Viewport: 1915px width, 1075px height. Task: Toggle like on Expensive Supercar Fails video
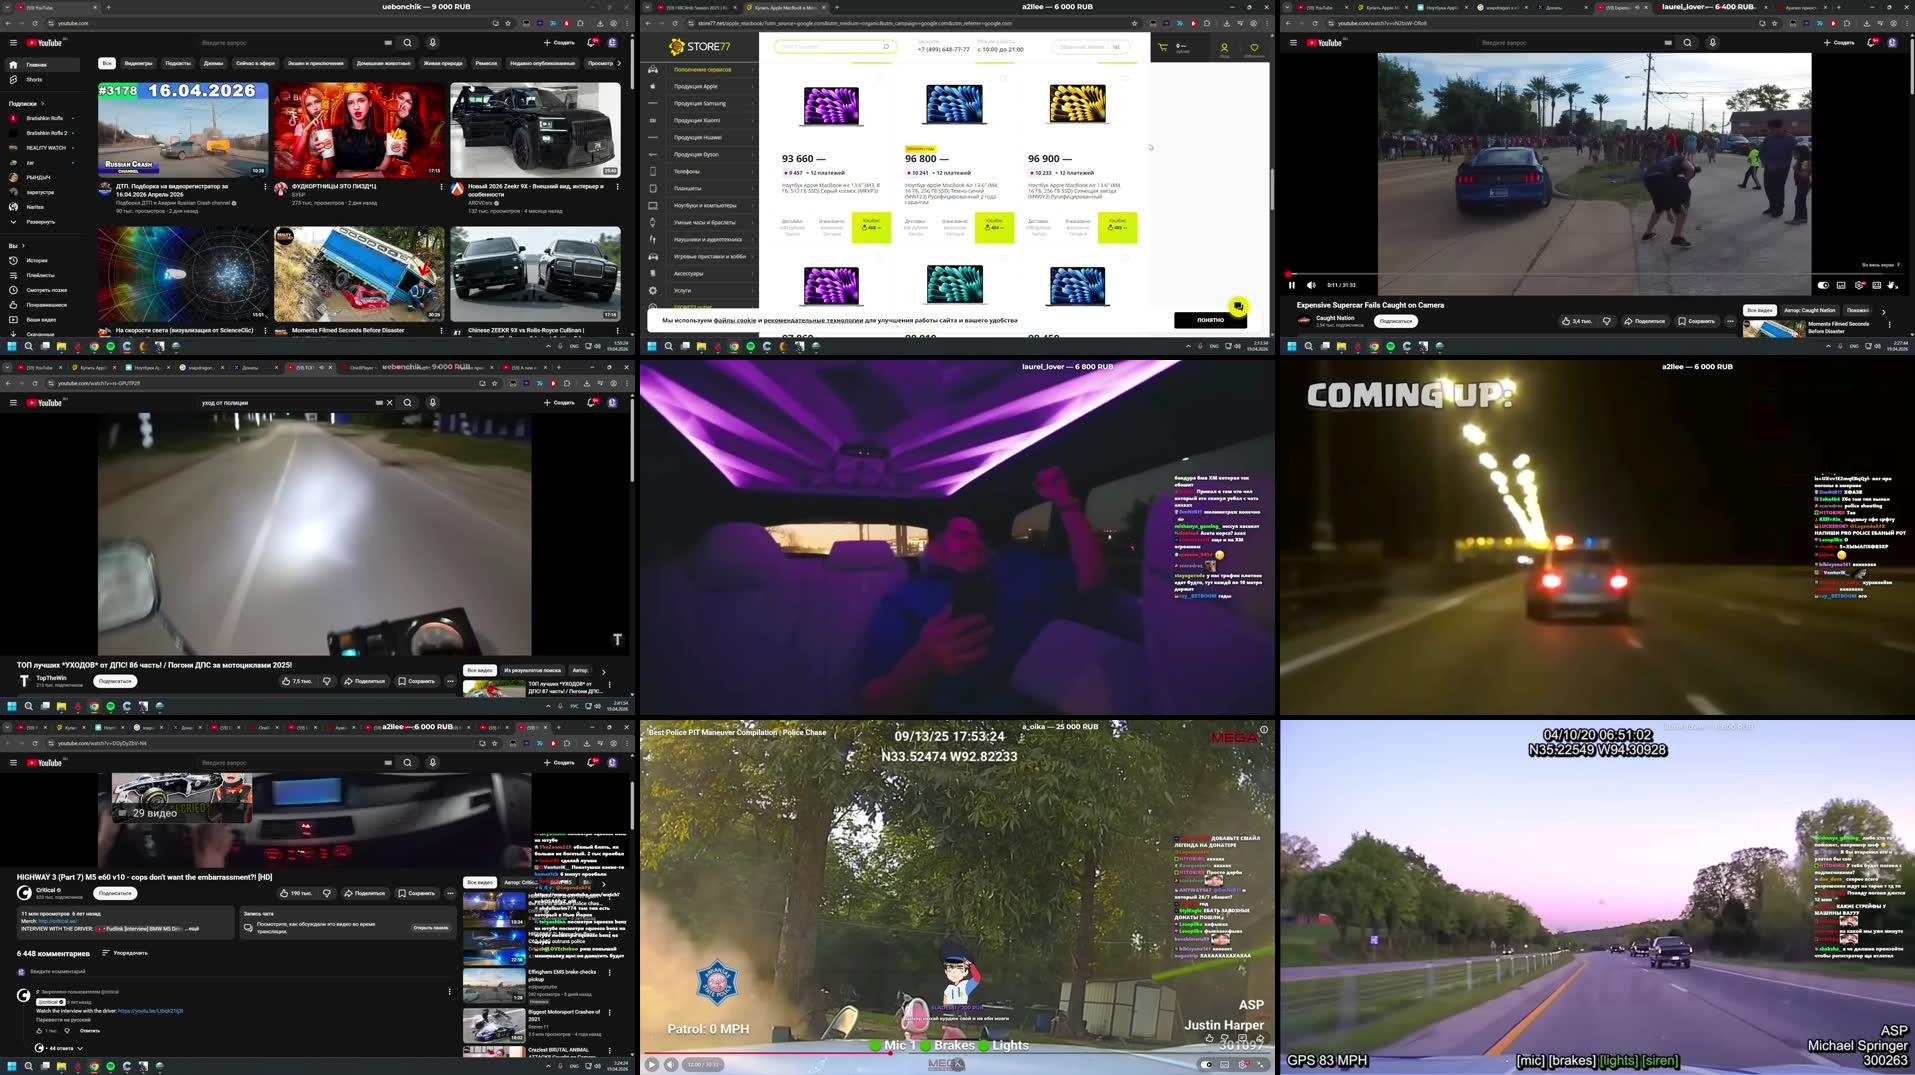1566,321
